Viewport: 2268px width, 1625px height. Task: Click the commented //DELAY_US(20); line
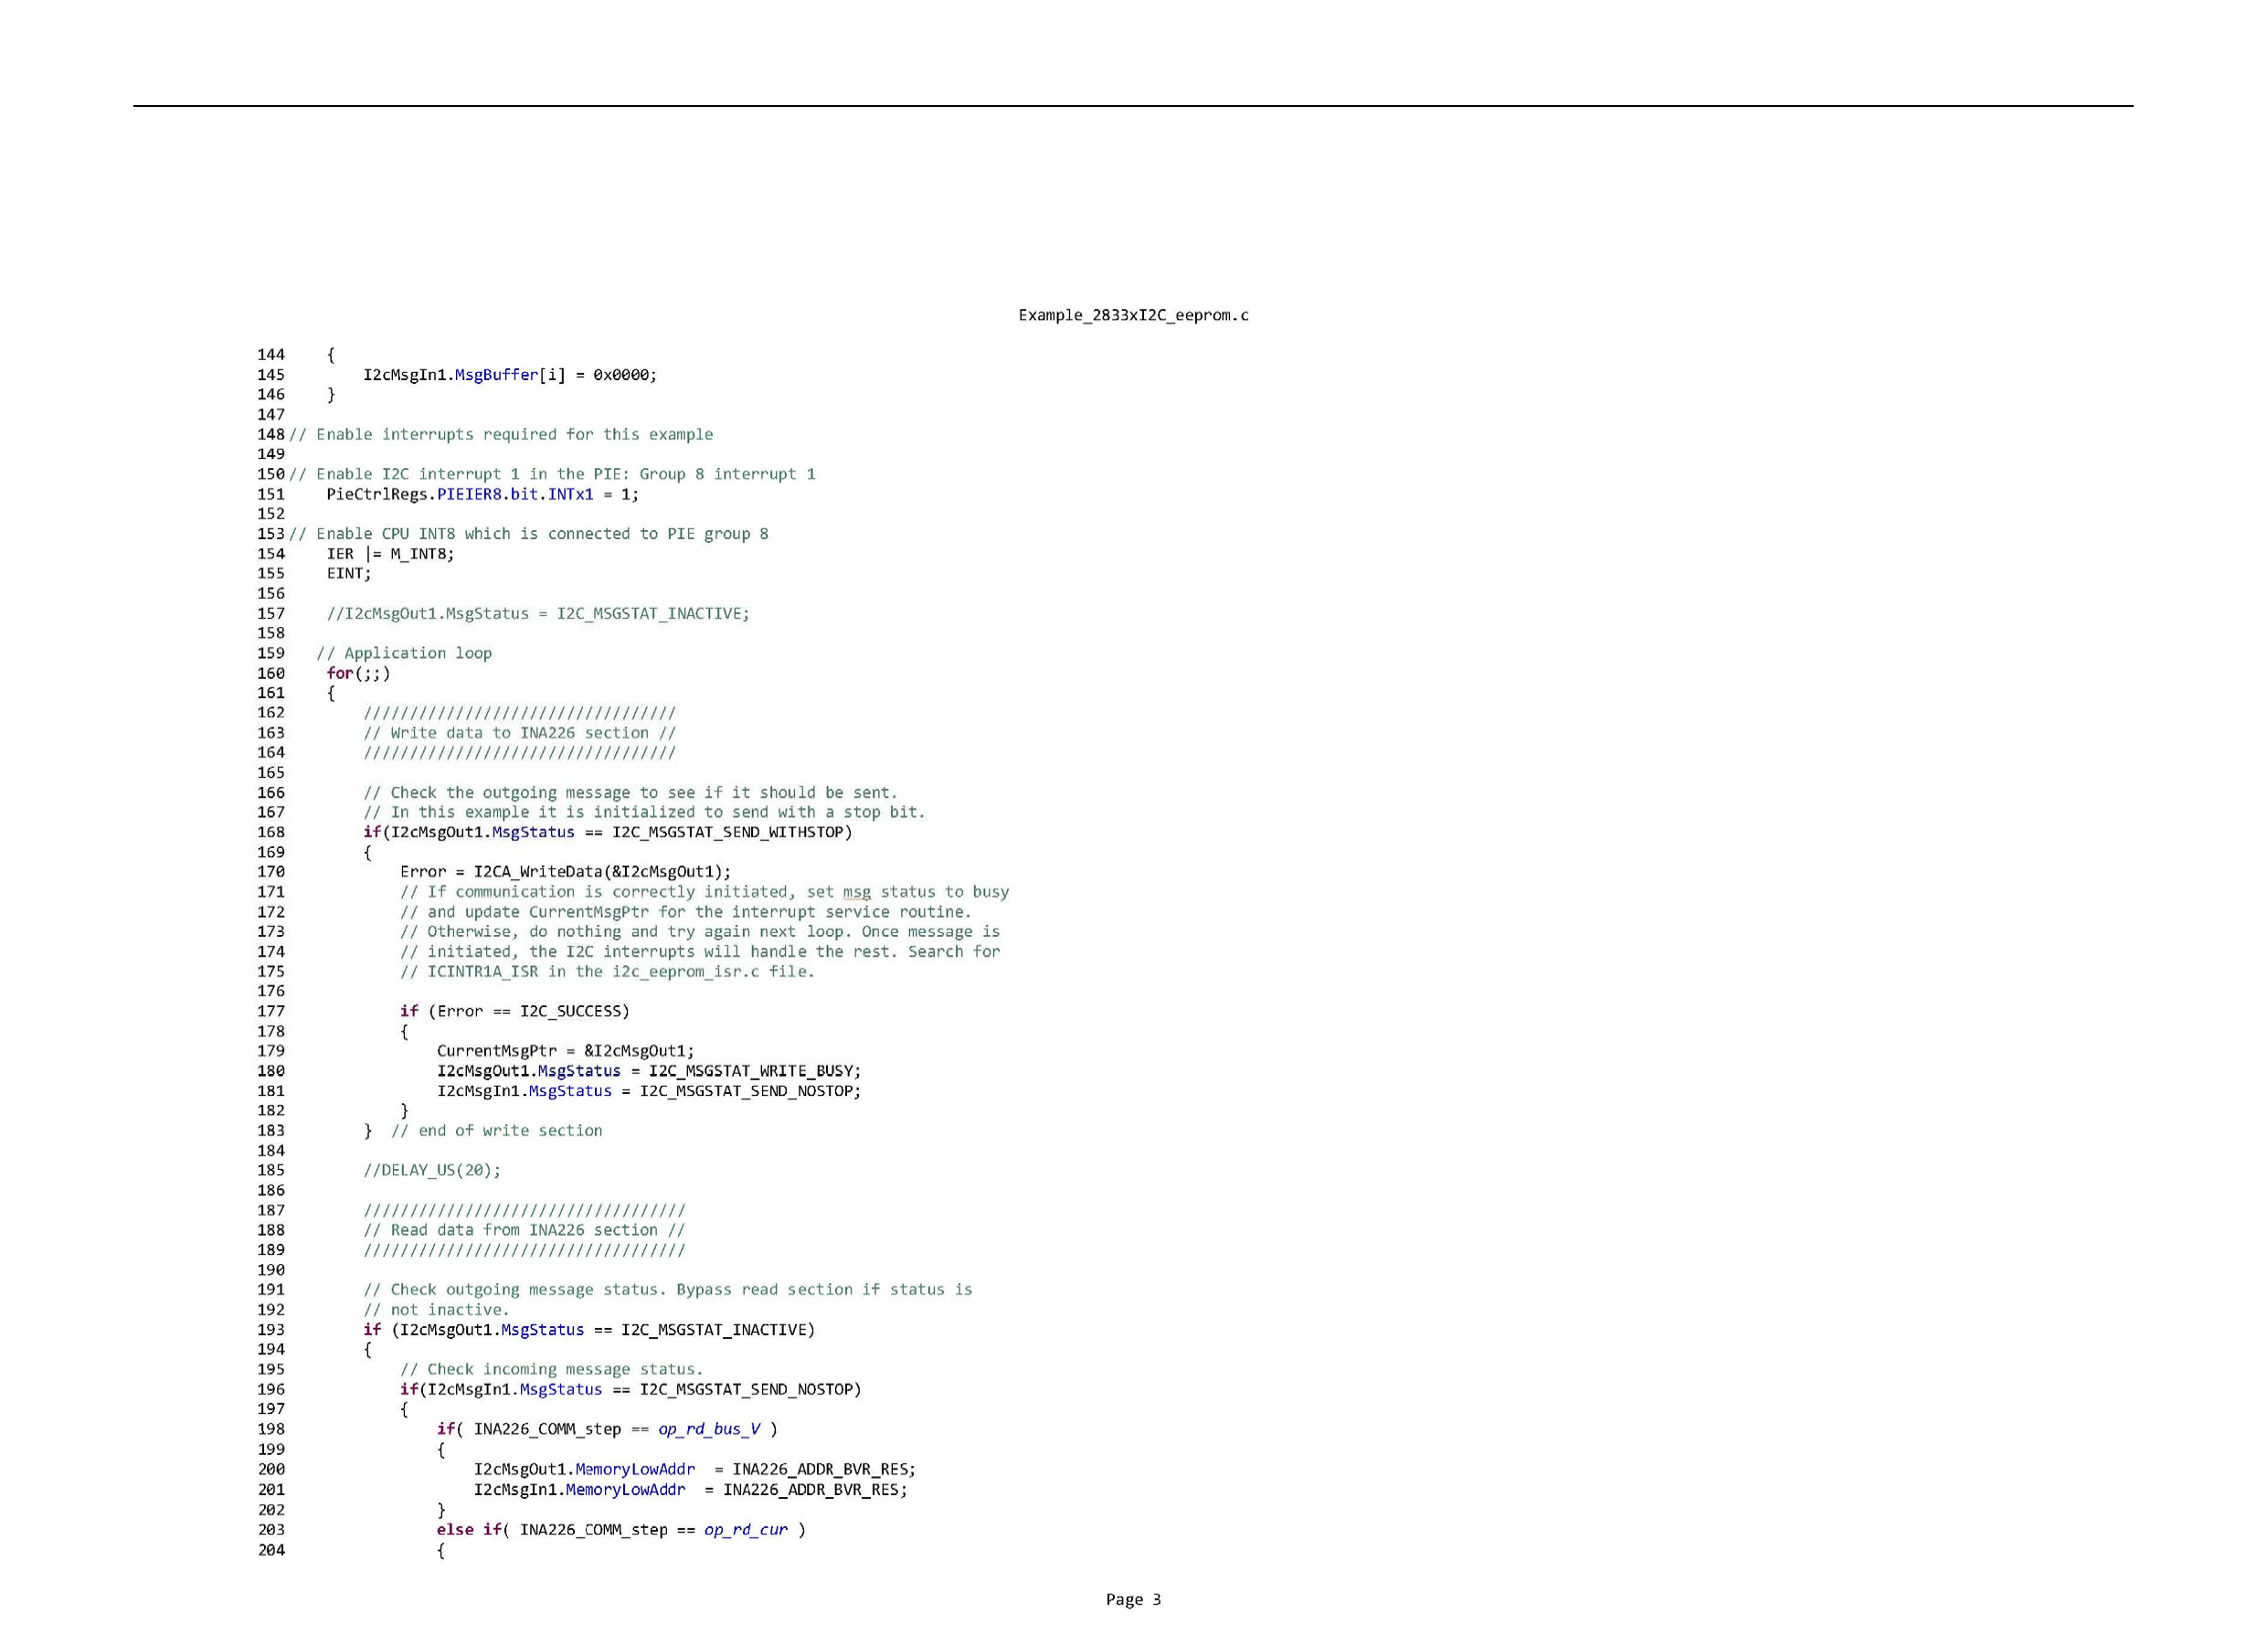tap(431, 1170)
